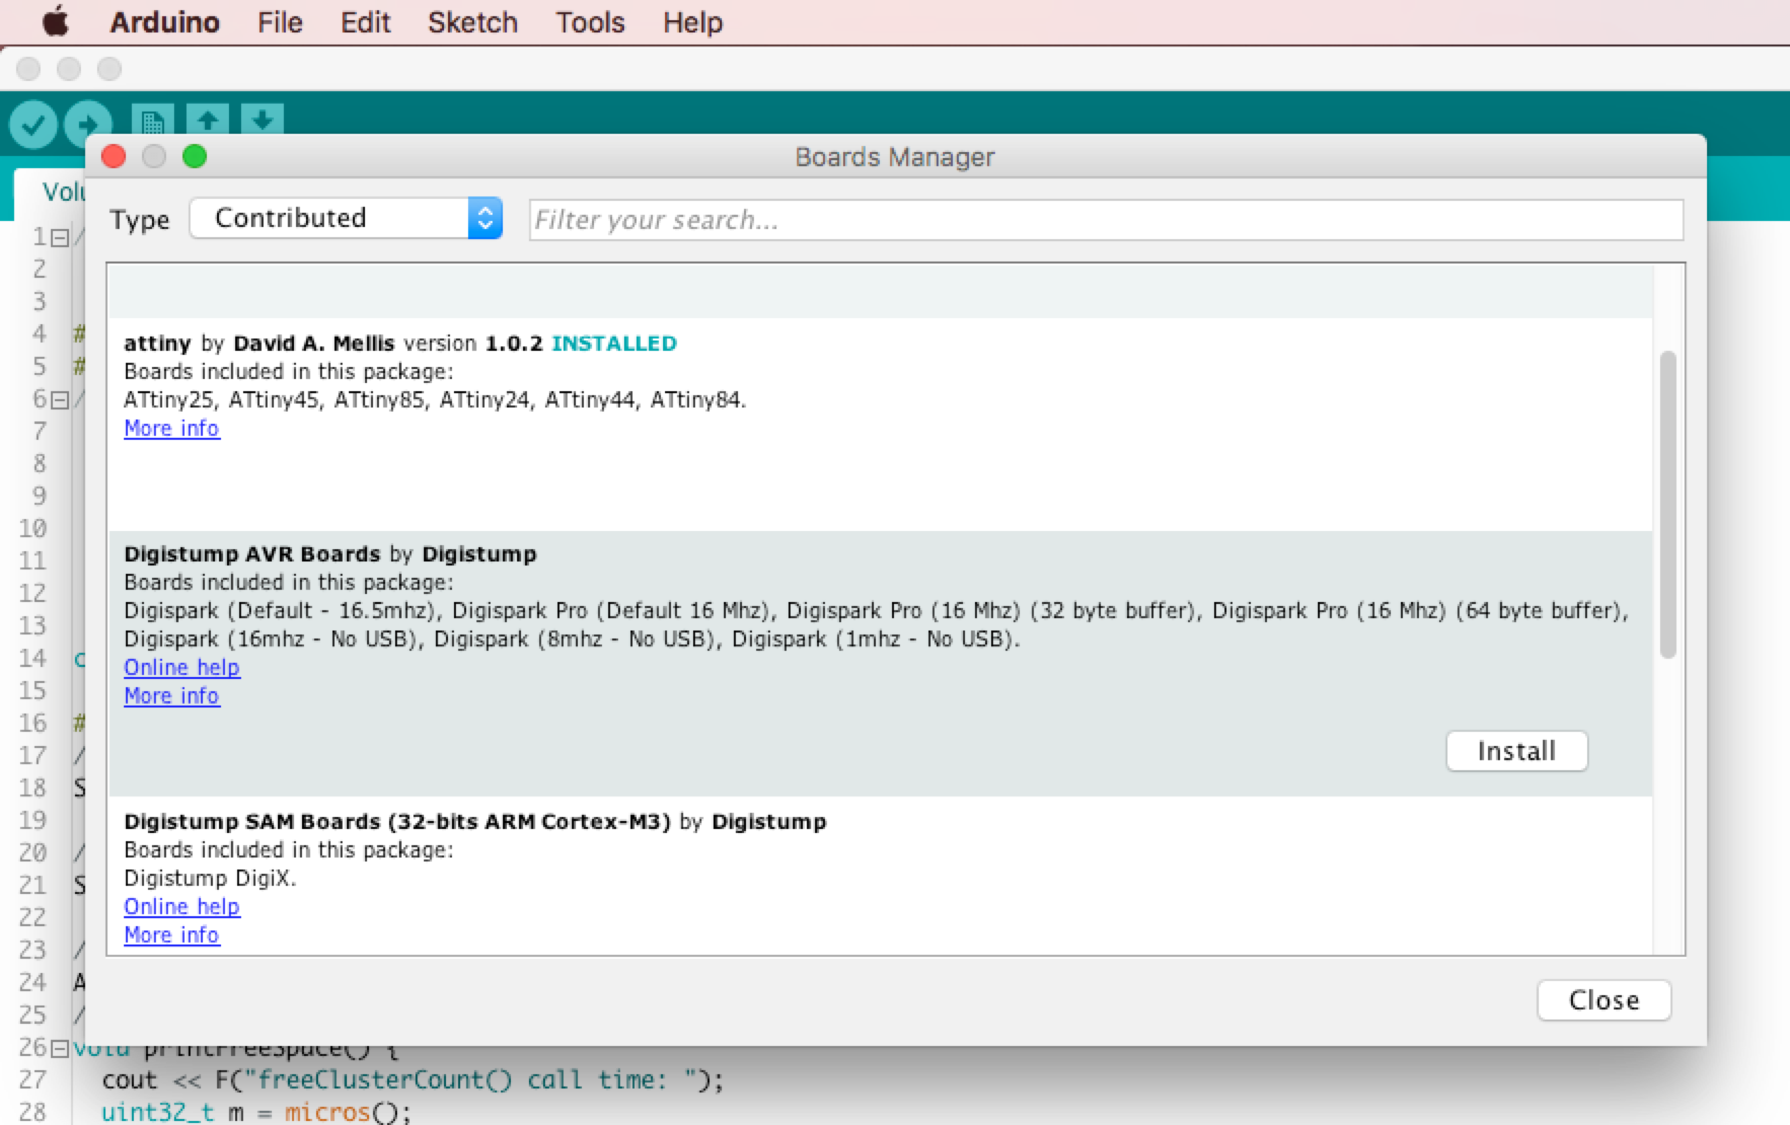The width and height of the screenshot is (1790, 1125).
Task: Open the Type dropdown showing Contributed
Action: [346, 218]
